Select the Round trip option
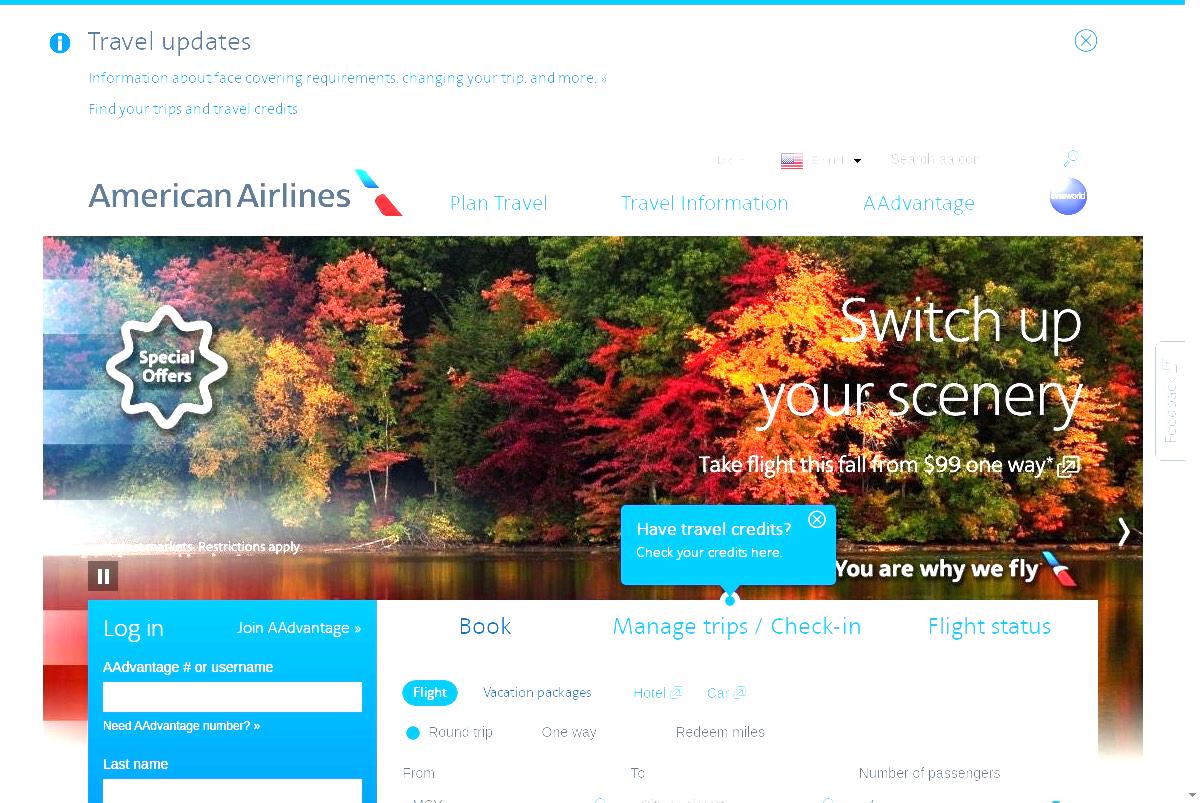Image resolution: width=1200 pixels, height=803 pixels. click(x=449, y=732)
